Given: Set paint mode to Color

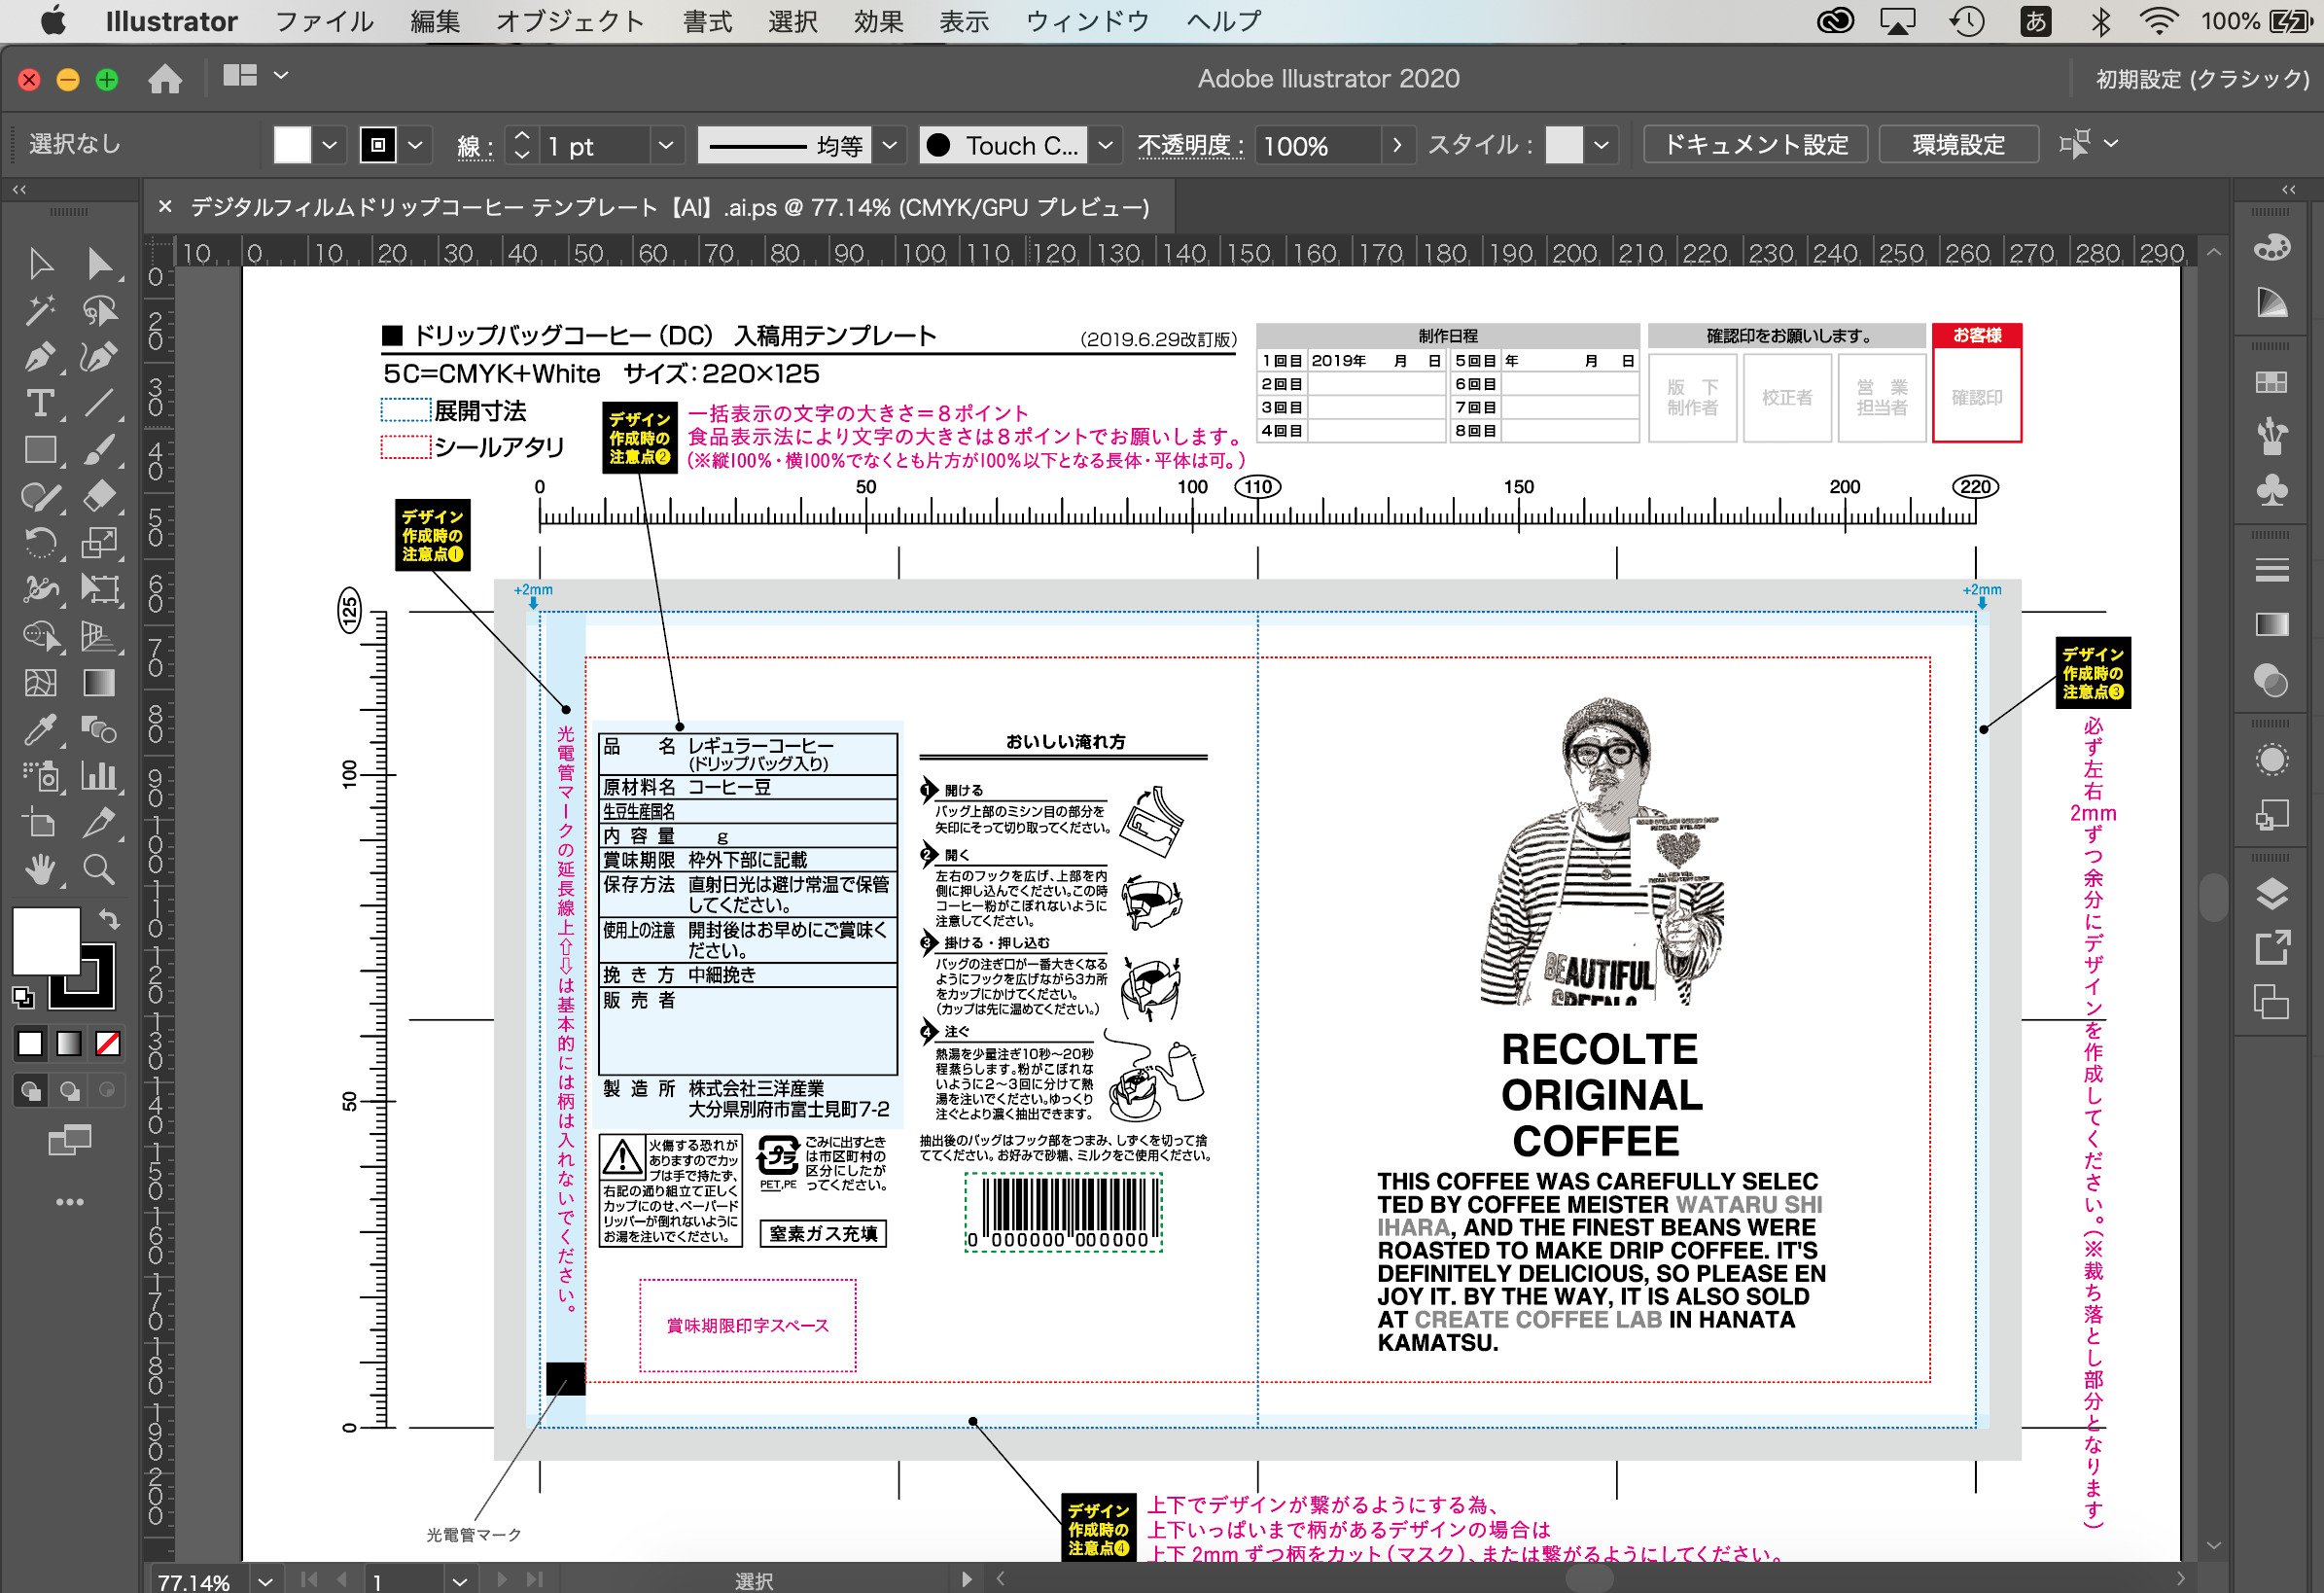Looking at the screenshot, I should click(x=30, y=1043).
